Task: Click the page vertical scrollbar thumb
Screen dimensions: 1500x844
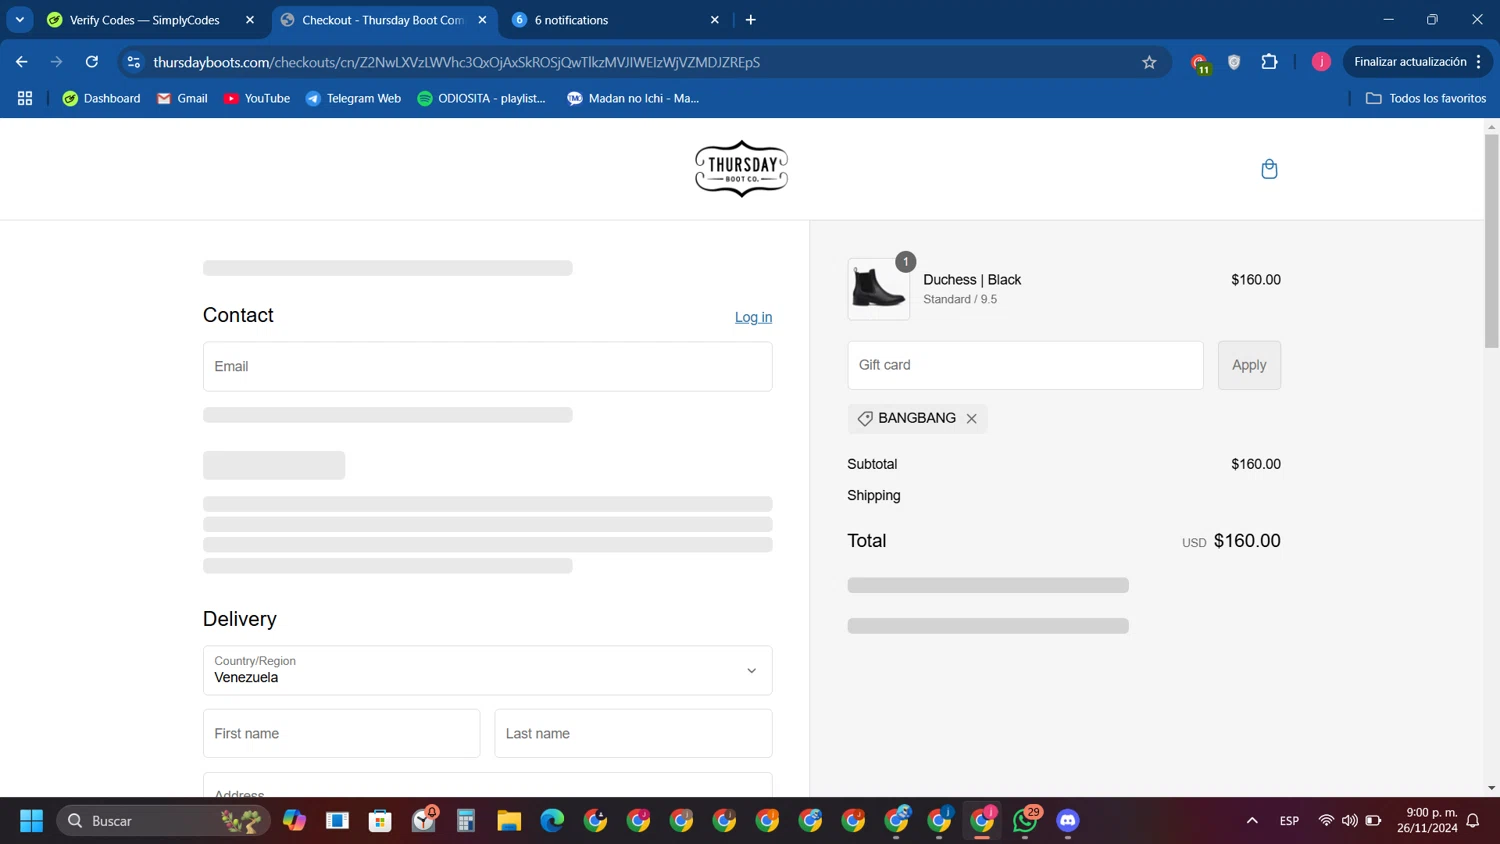Action: 1491,240
